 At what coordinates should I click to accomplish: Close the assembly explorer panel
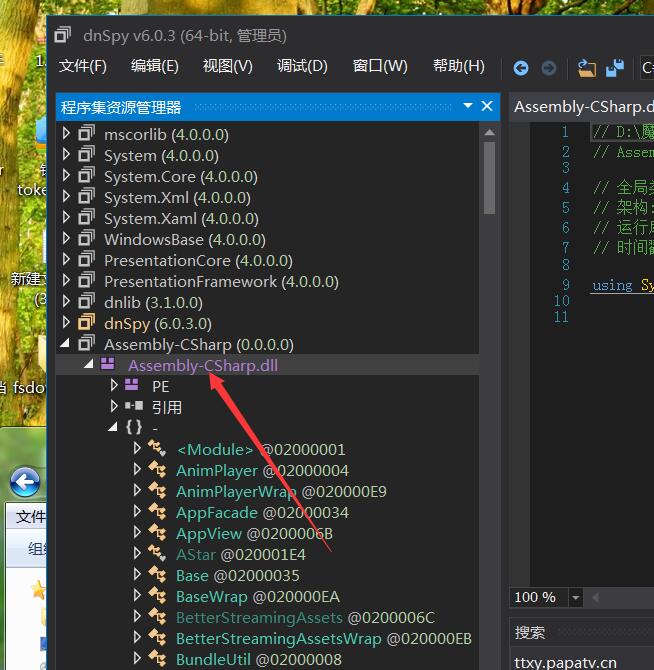(x=487, y=106)
